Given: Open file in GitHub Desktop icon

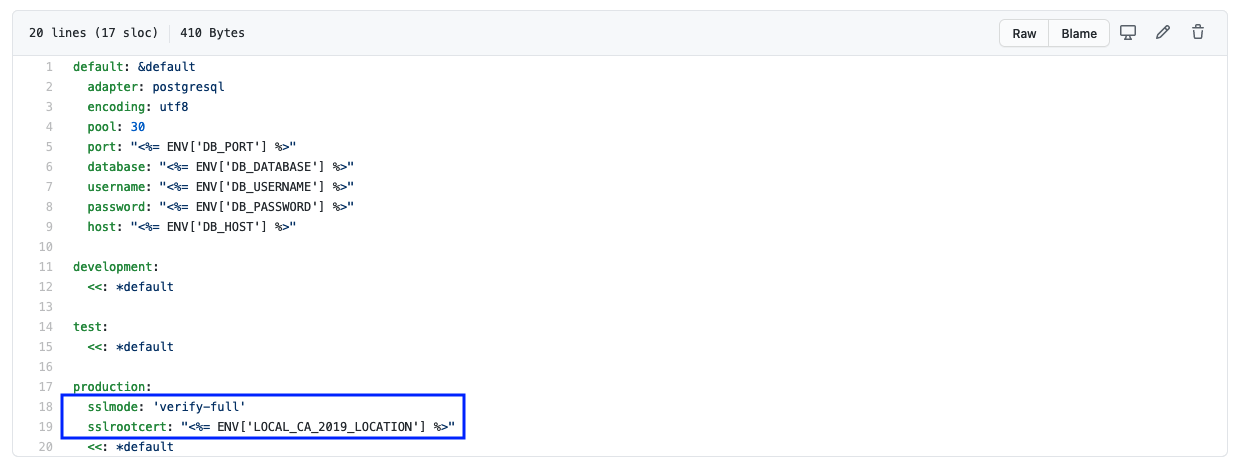Looking at the screenshot, I should (1128, 33).
